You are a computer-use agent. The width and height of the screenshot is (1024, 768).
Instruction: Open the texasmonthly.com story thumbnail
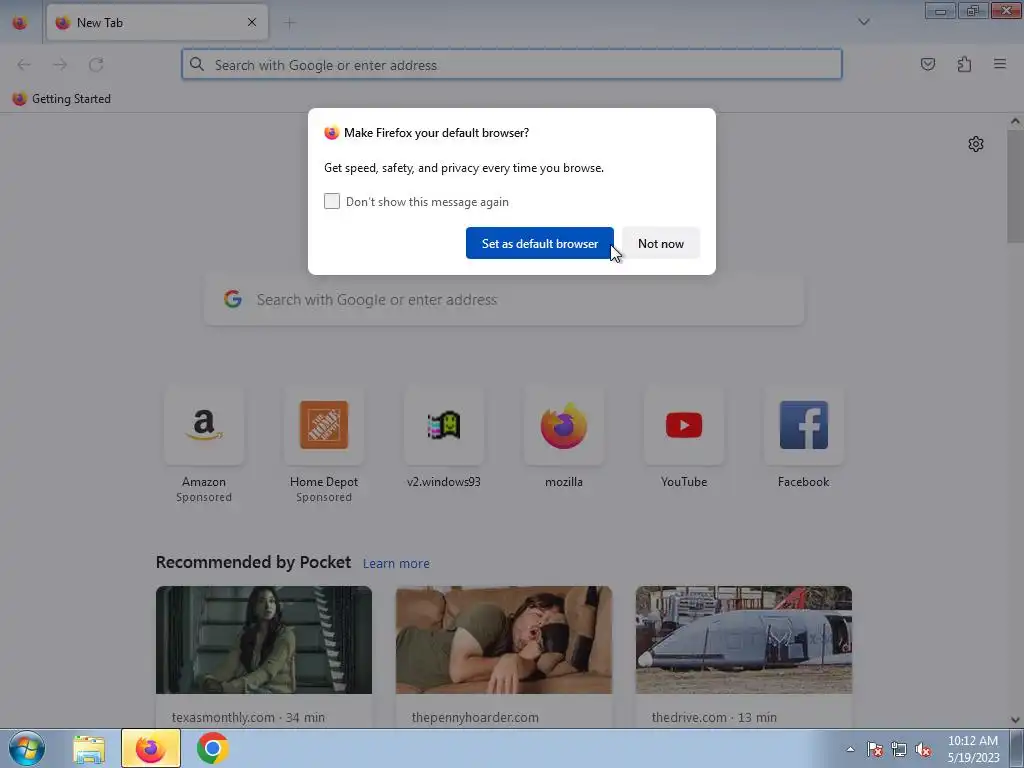point(264,640)
